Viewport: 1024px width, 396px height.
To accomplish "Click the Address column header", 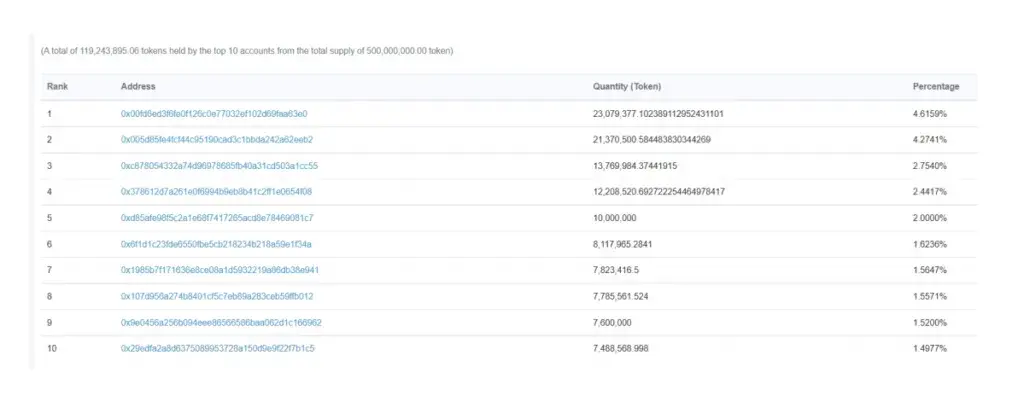I will click(x=138, y=87).
